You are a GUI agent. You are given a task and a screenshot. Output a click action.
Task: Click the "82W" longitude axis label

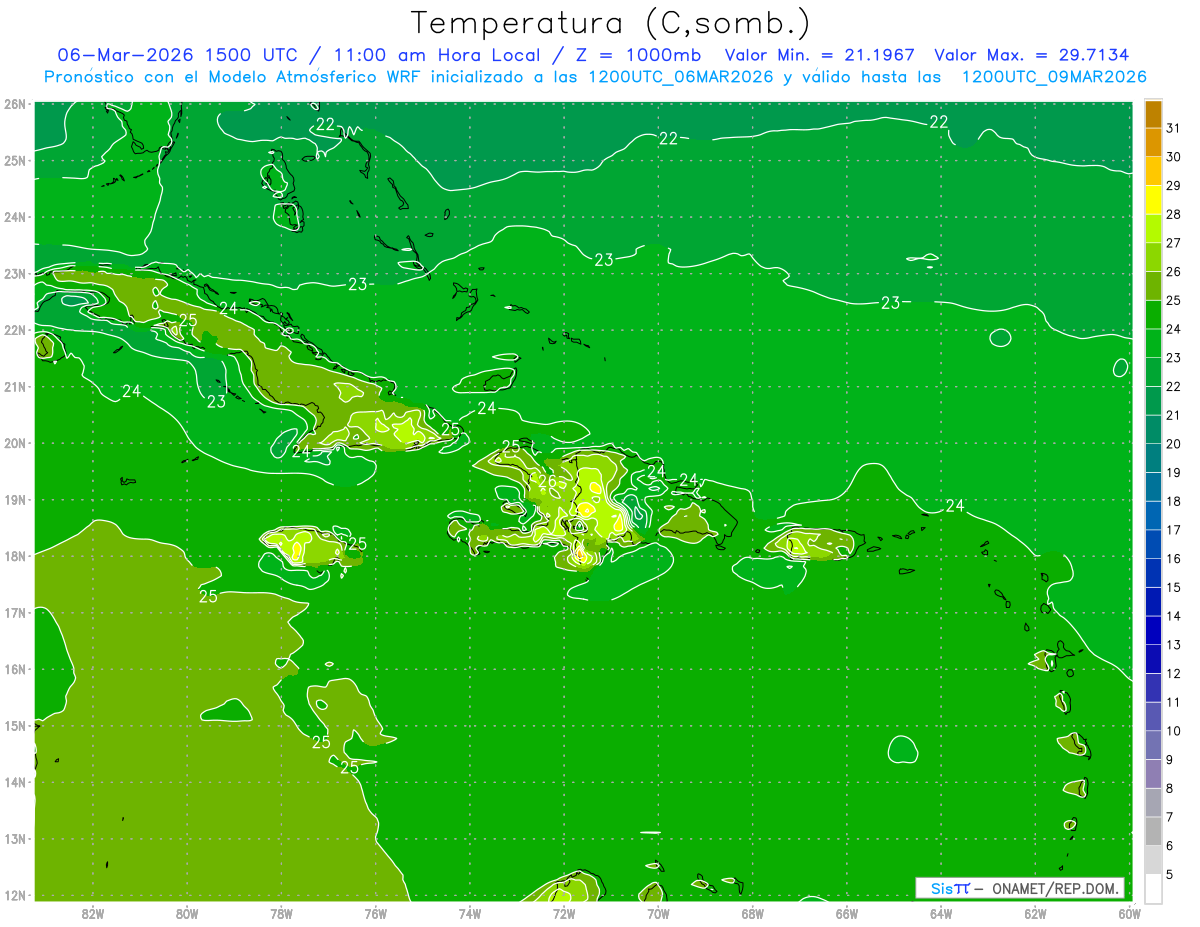click(x=92, y=912)
